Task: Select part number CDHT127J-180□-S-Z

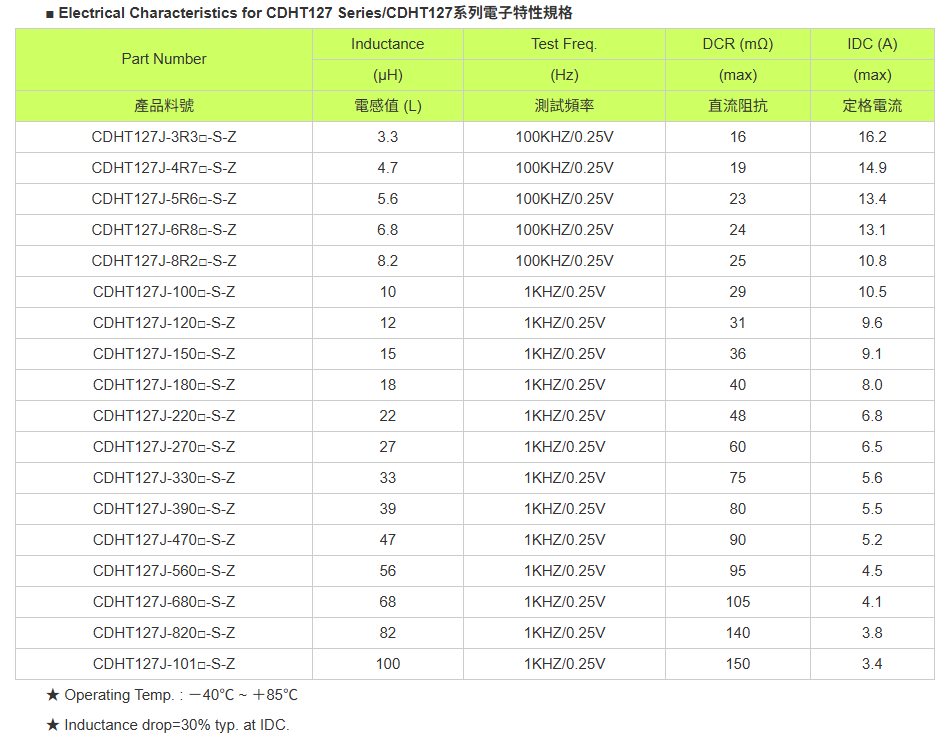Action: coord(164,384)
